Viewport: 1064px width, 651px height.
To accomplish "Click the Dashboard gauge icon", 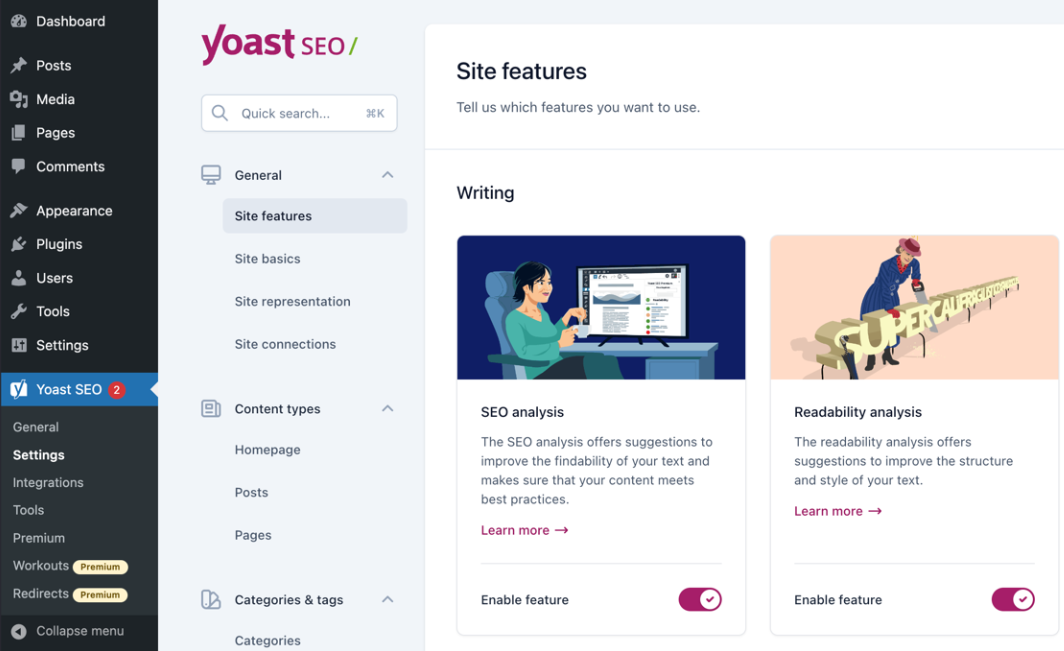I will [x=18, y=21].
